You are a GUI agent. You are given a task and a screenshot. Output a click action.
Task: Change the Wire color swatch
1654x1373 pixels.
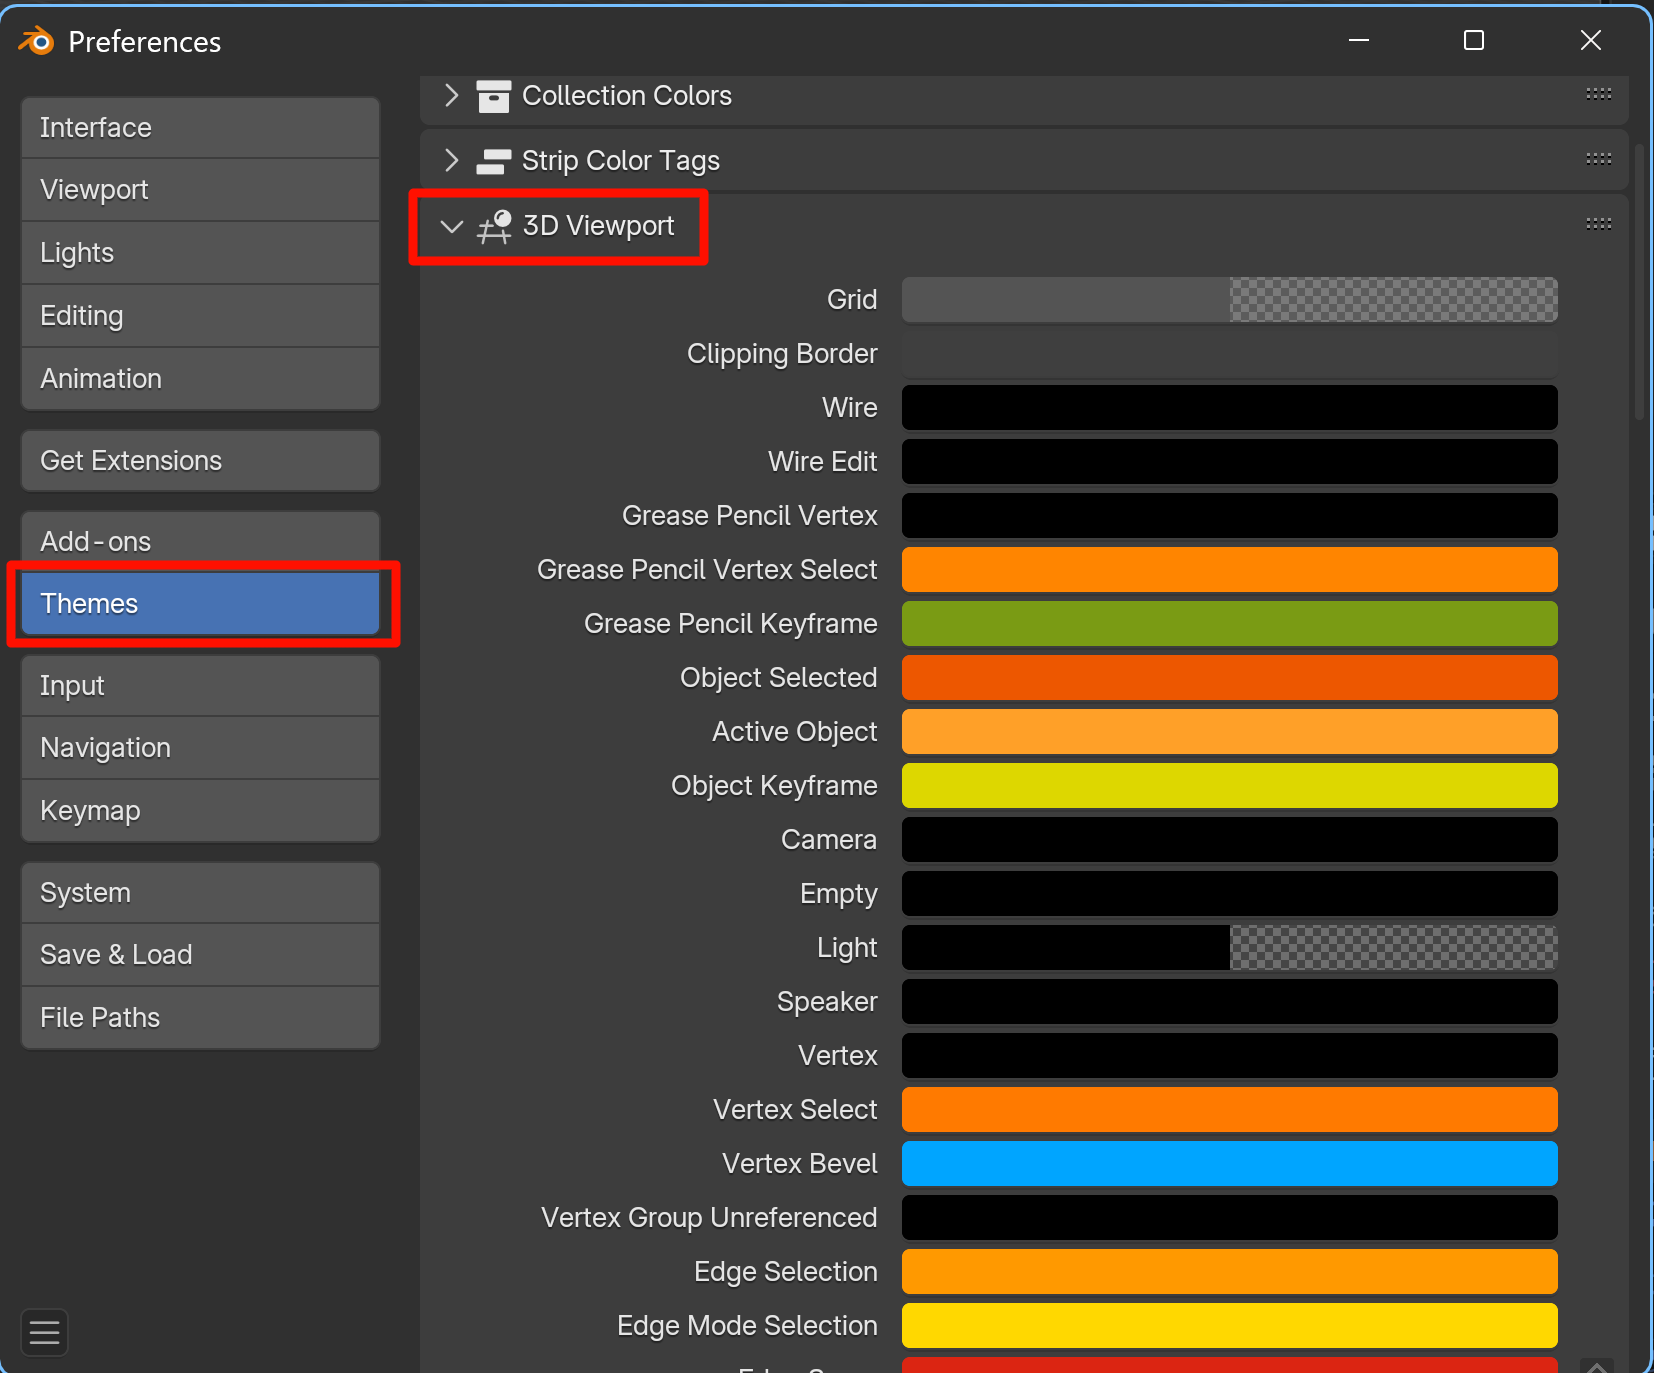1229,408
